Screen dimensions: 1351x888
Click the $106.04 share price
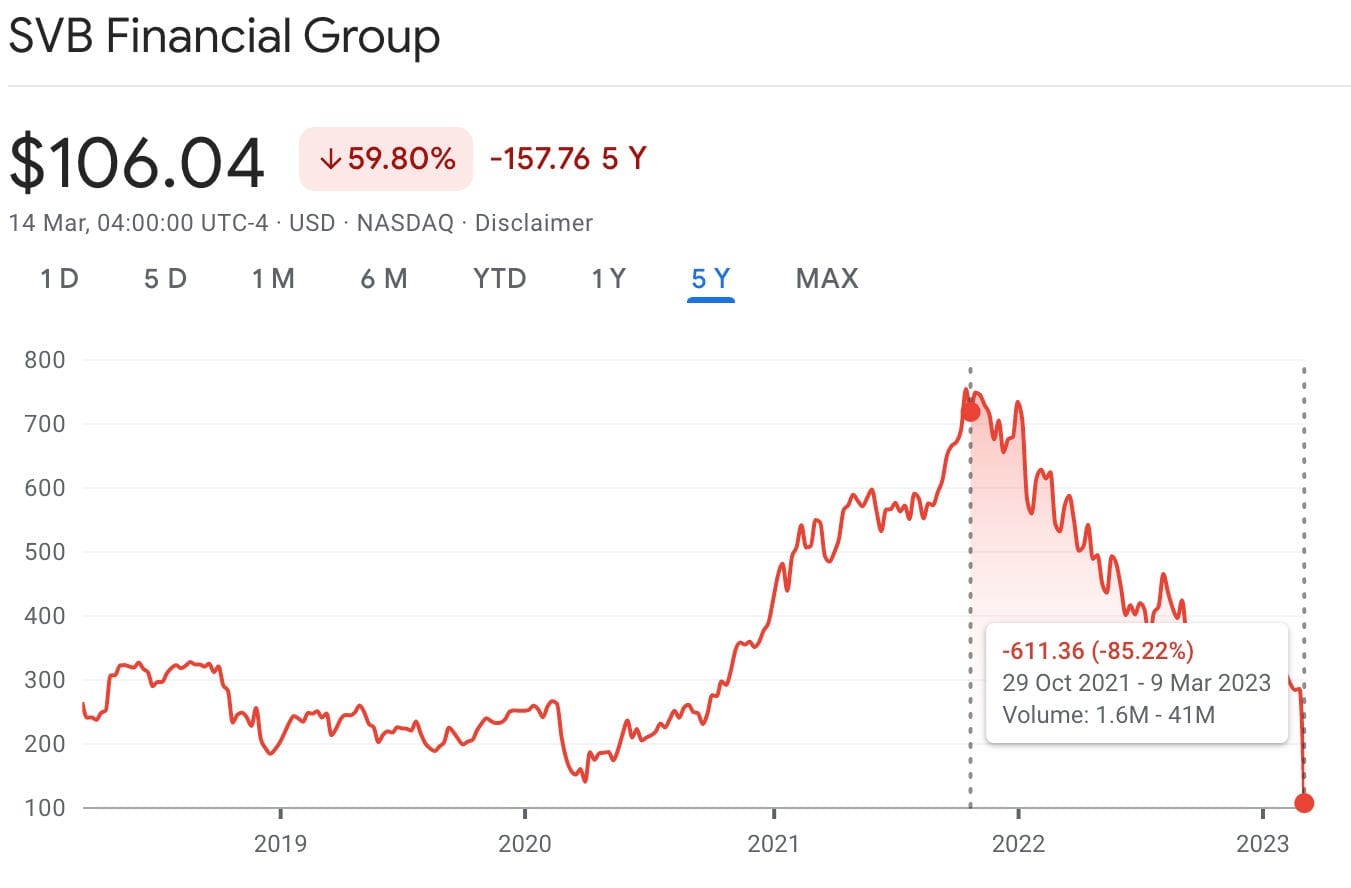[137, 162]
